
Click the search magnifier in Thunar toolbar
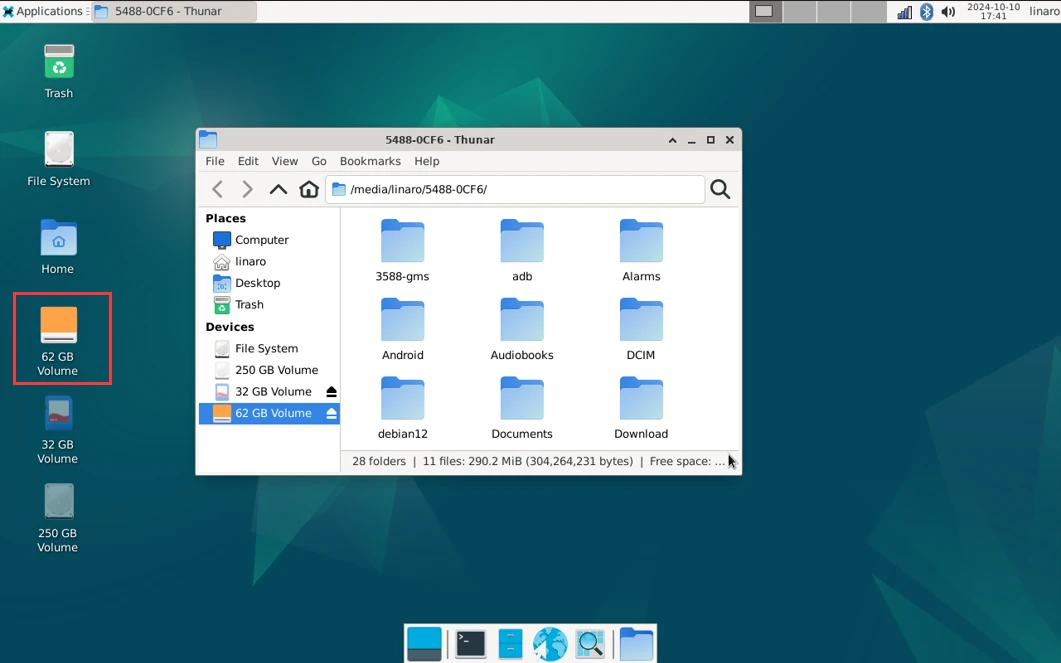pos(720,189)
